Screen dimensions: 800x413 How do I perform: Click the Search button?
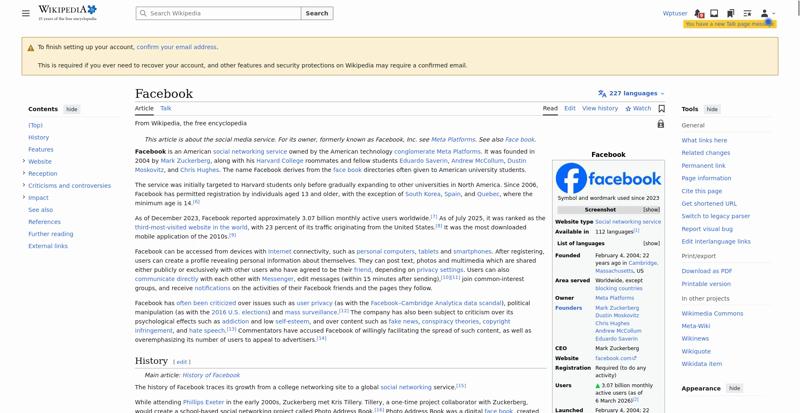pos(317,13)
